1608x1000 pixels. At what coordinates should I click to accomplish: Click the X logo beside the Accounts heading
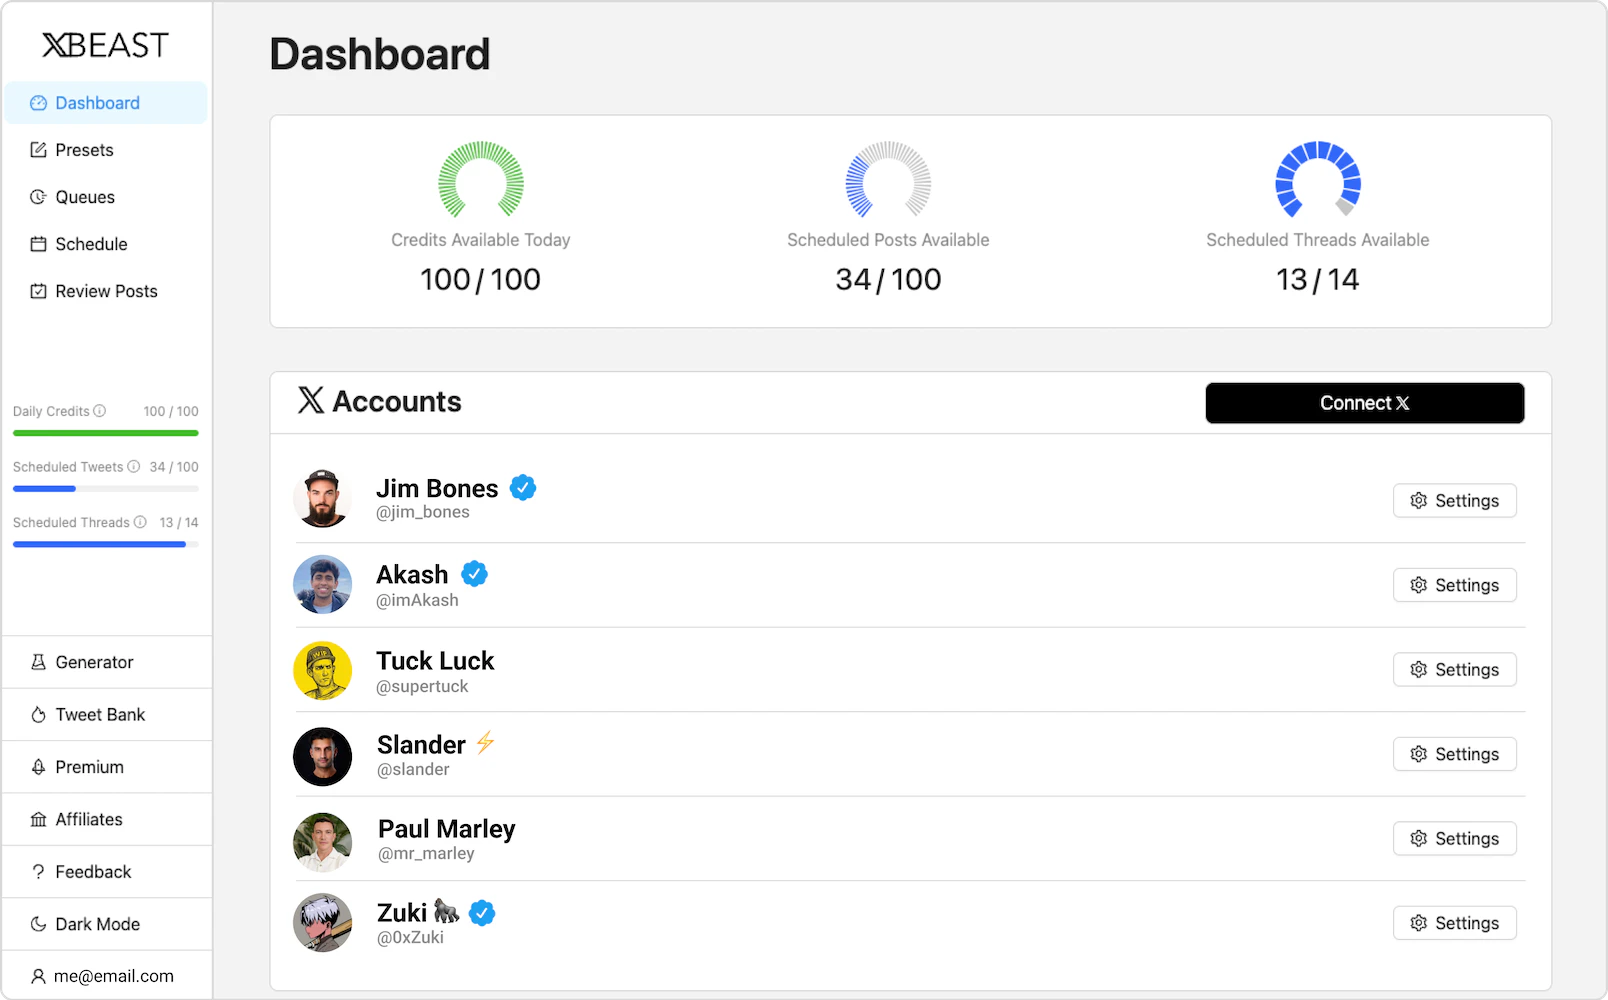(x=310, y=401)
